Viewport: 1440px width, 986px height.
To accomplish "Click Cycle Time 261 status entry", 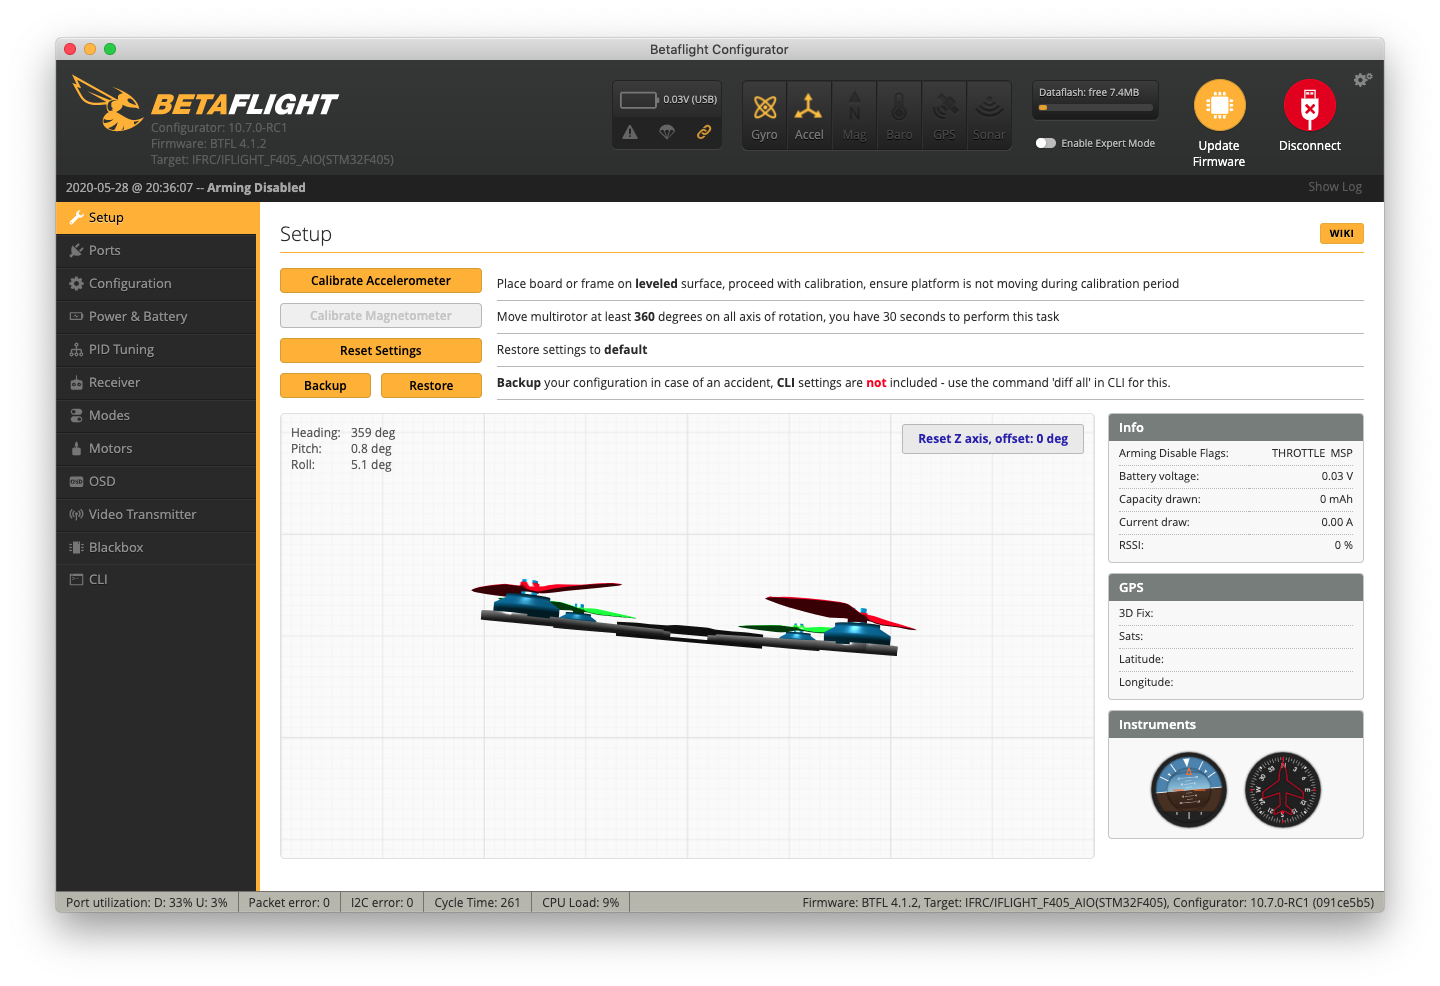I will pyautogui.click(x=477, y=903).
